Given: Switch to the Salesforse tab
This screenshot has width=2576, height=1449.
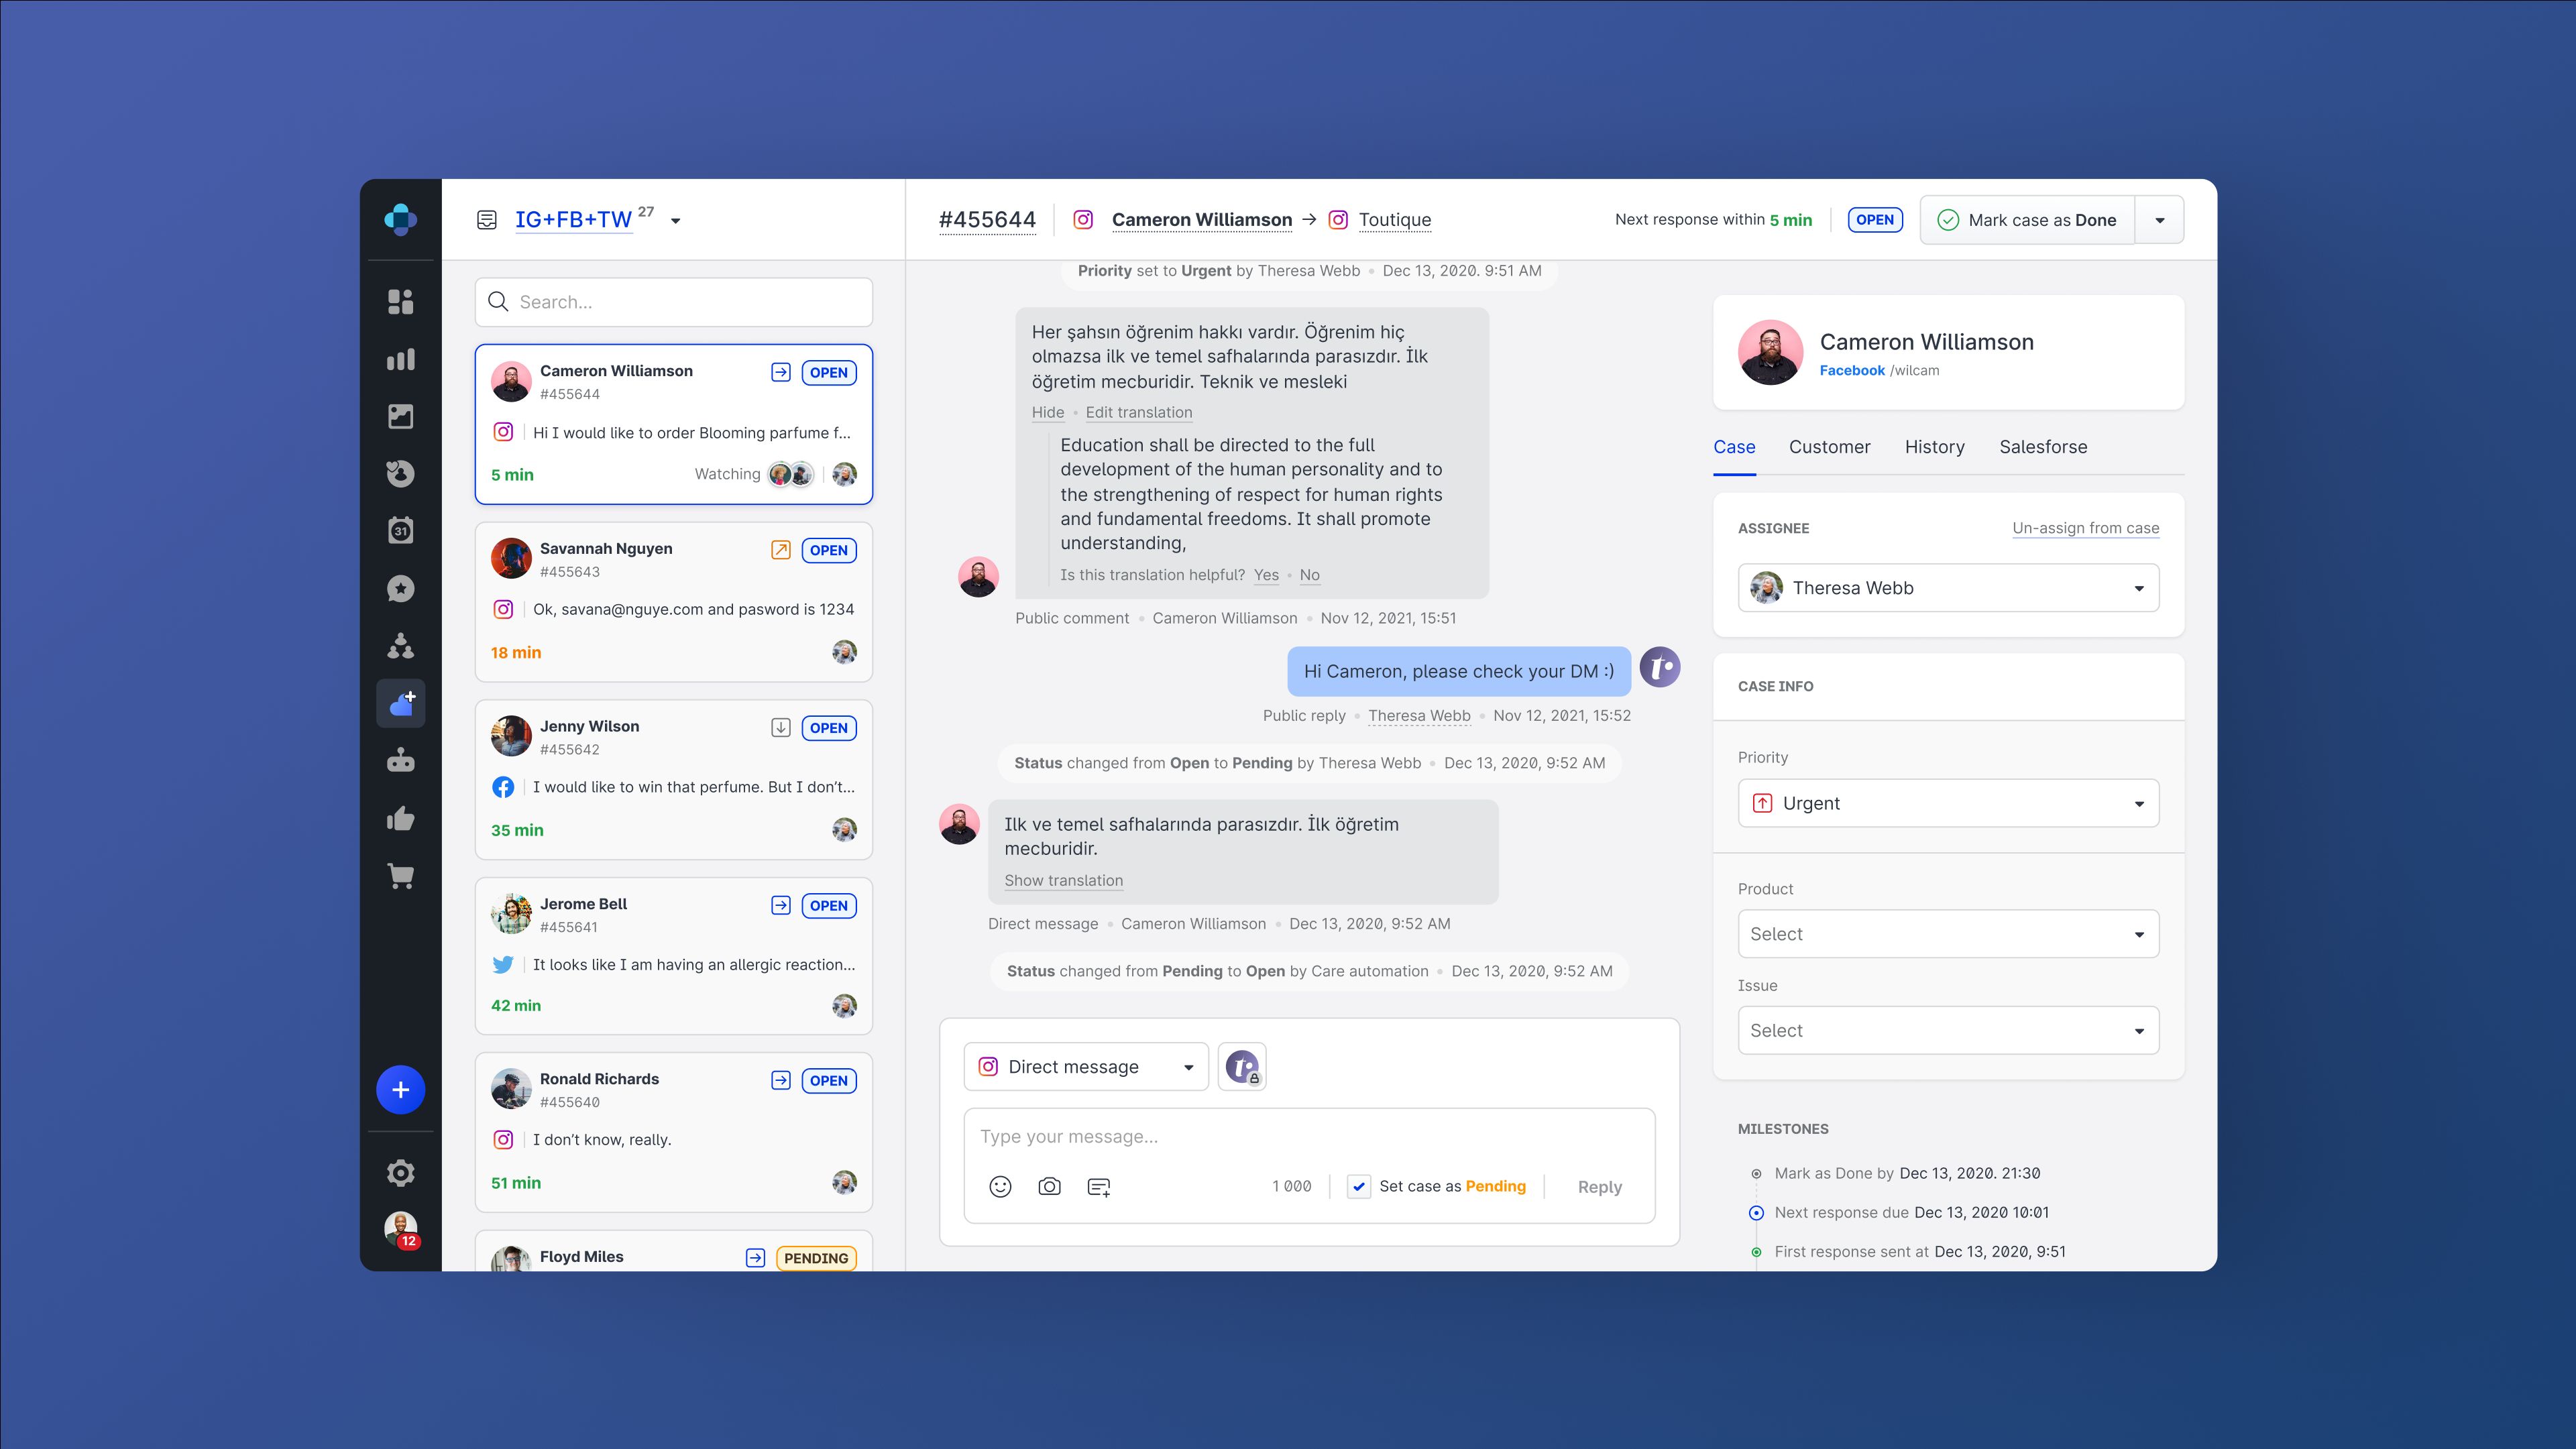Looking at the screenshot, I should [2043, 447].
